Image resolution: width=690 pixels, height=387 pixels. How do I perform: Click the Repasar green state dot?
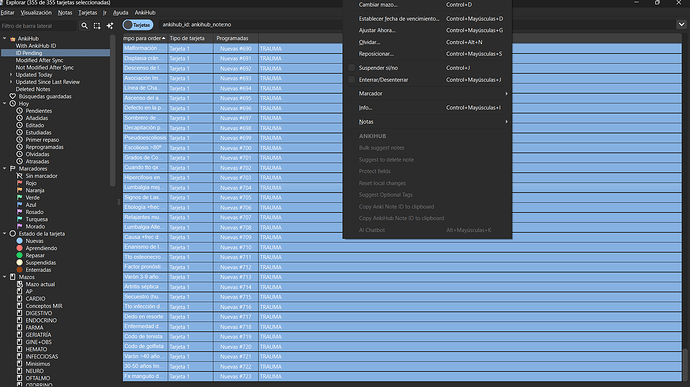[x=19, y=255]
